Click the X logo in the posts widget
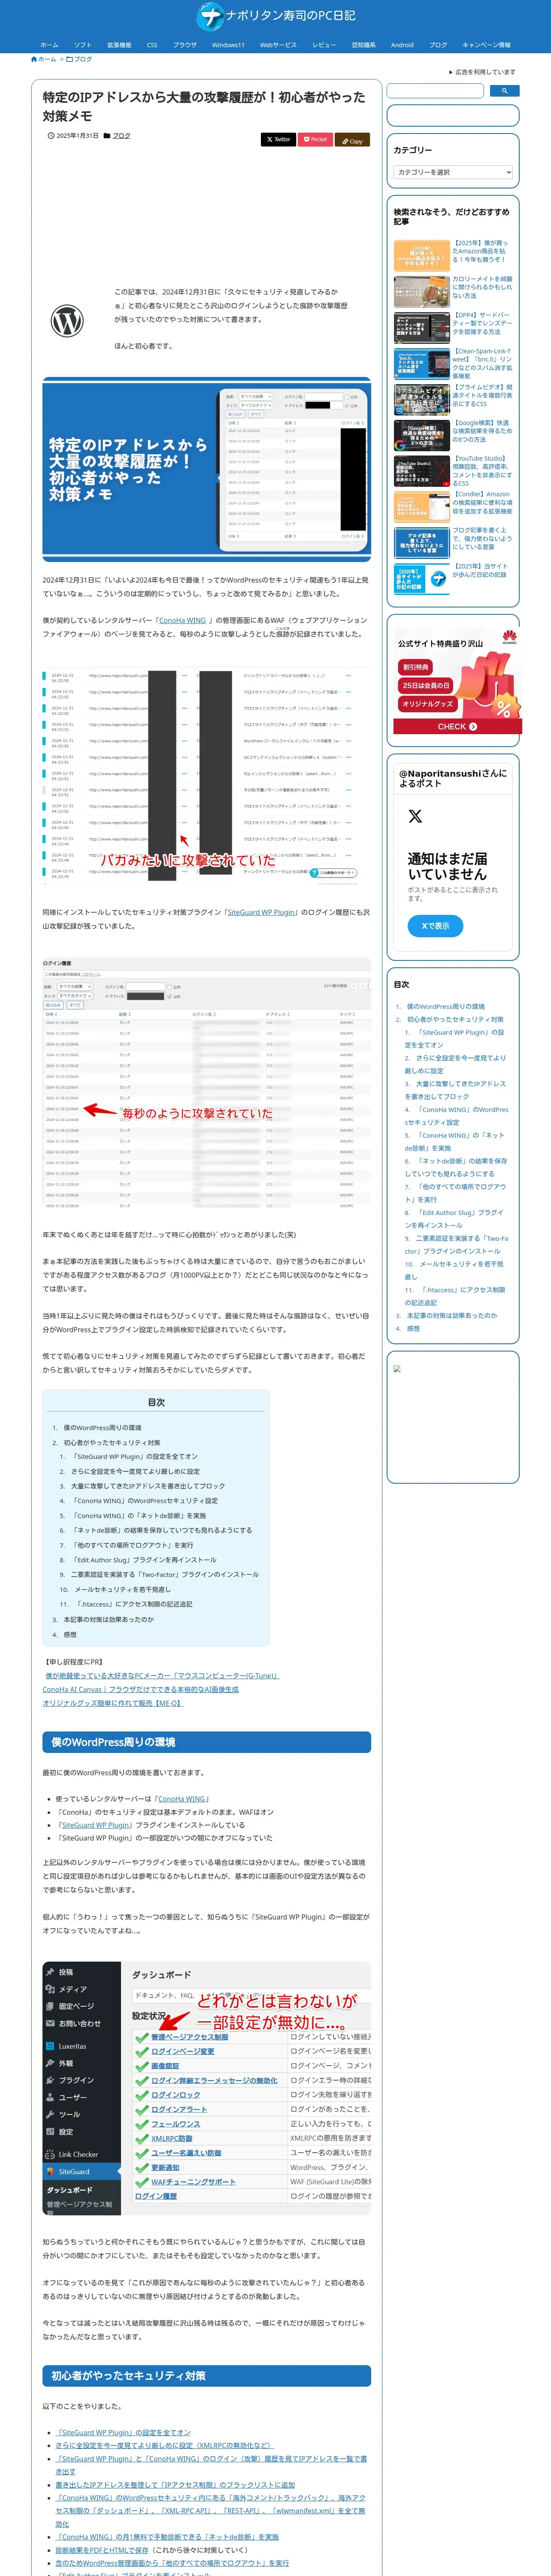The width and height of the screenshot is (551, 2576). click(x=415, y=817)
